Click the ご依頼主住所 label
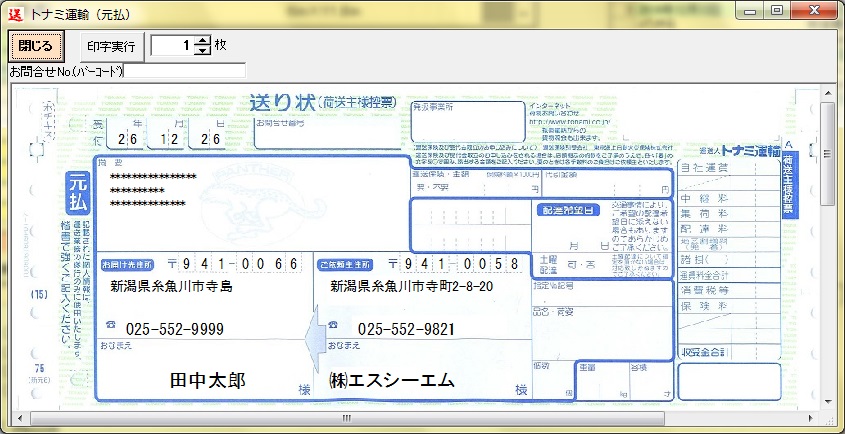This screenshot has width=845, height=434. pos(345,265)
